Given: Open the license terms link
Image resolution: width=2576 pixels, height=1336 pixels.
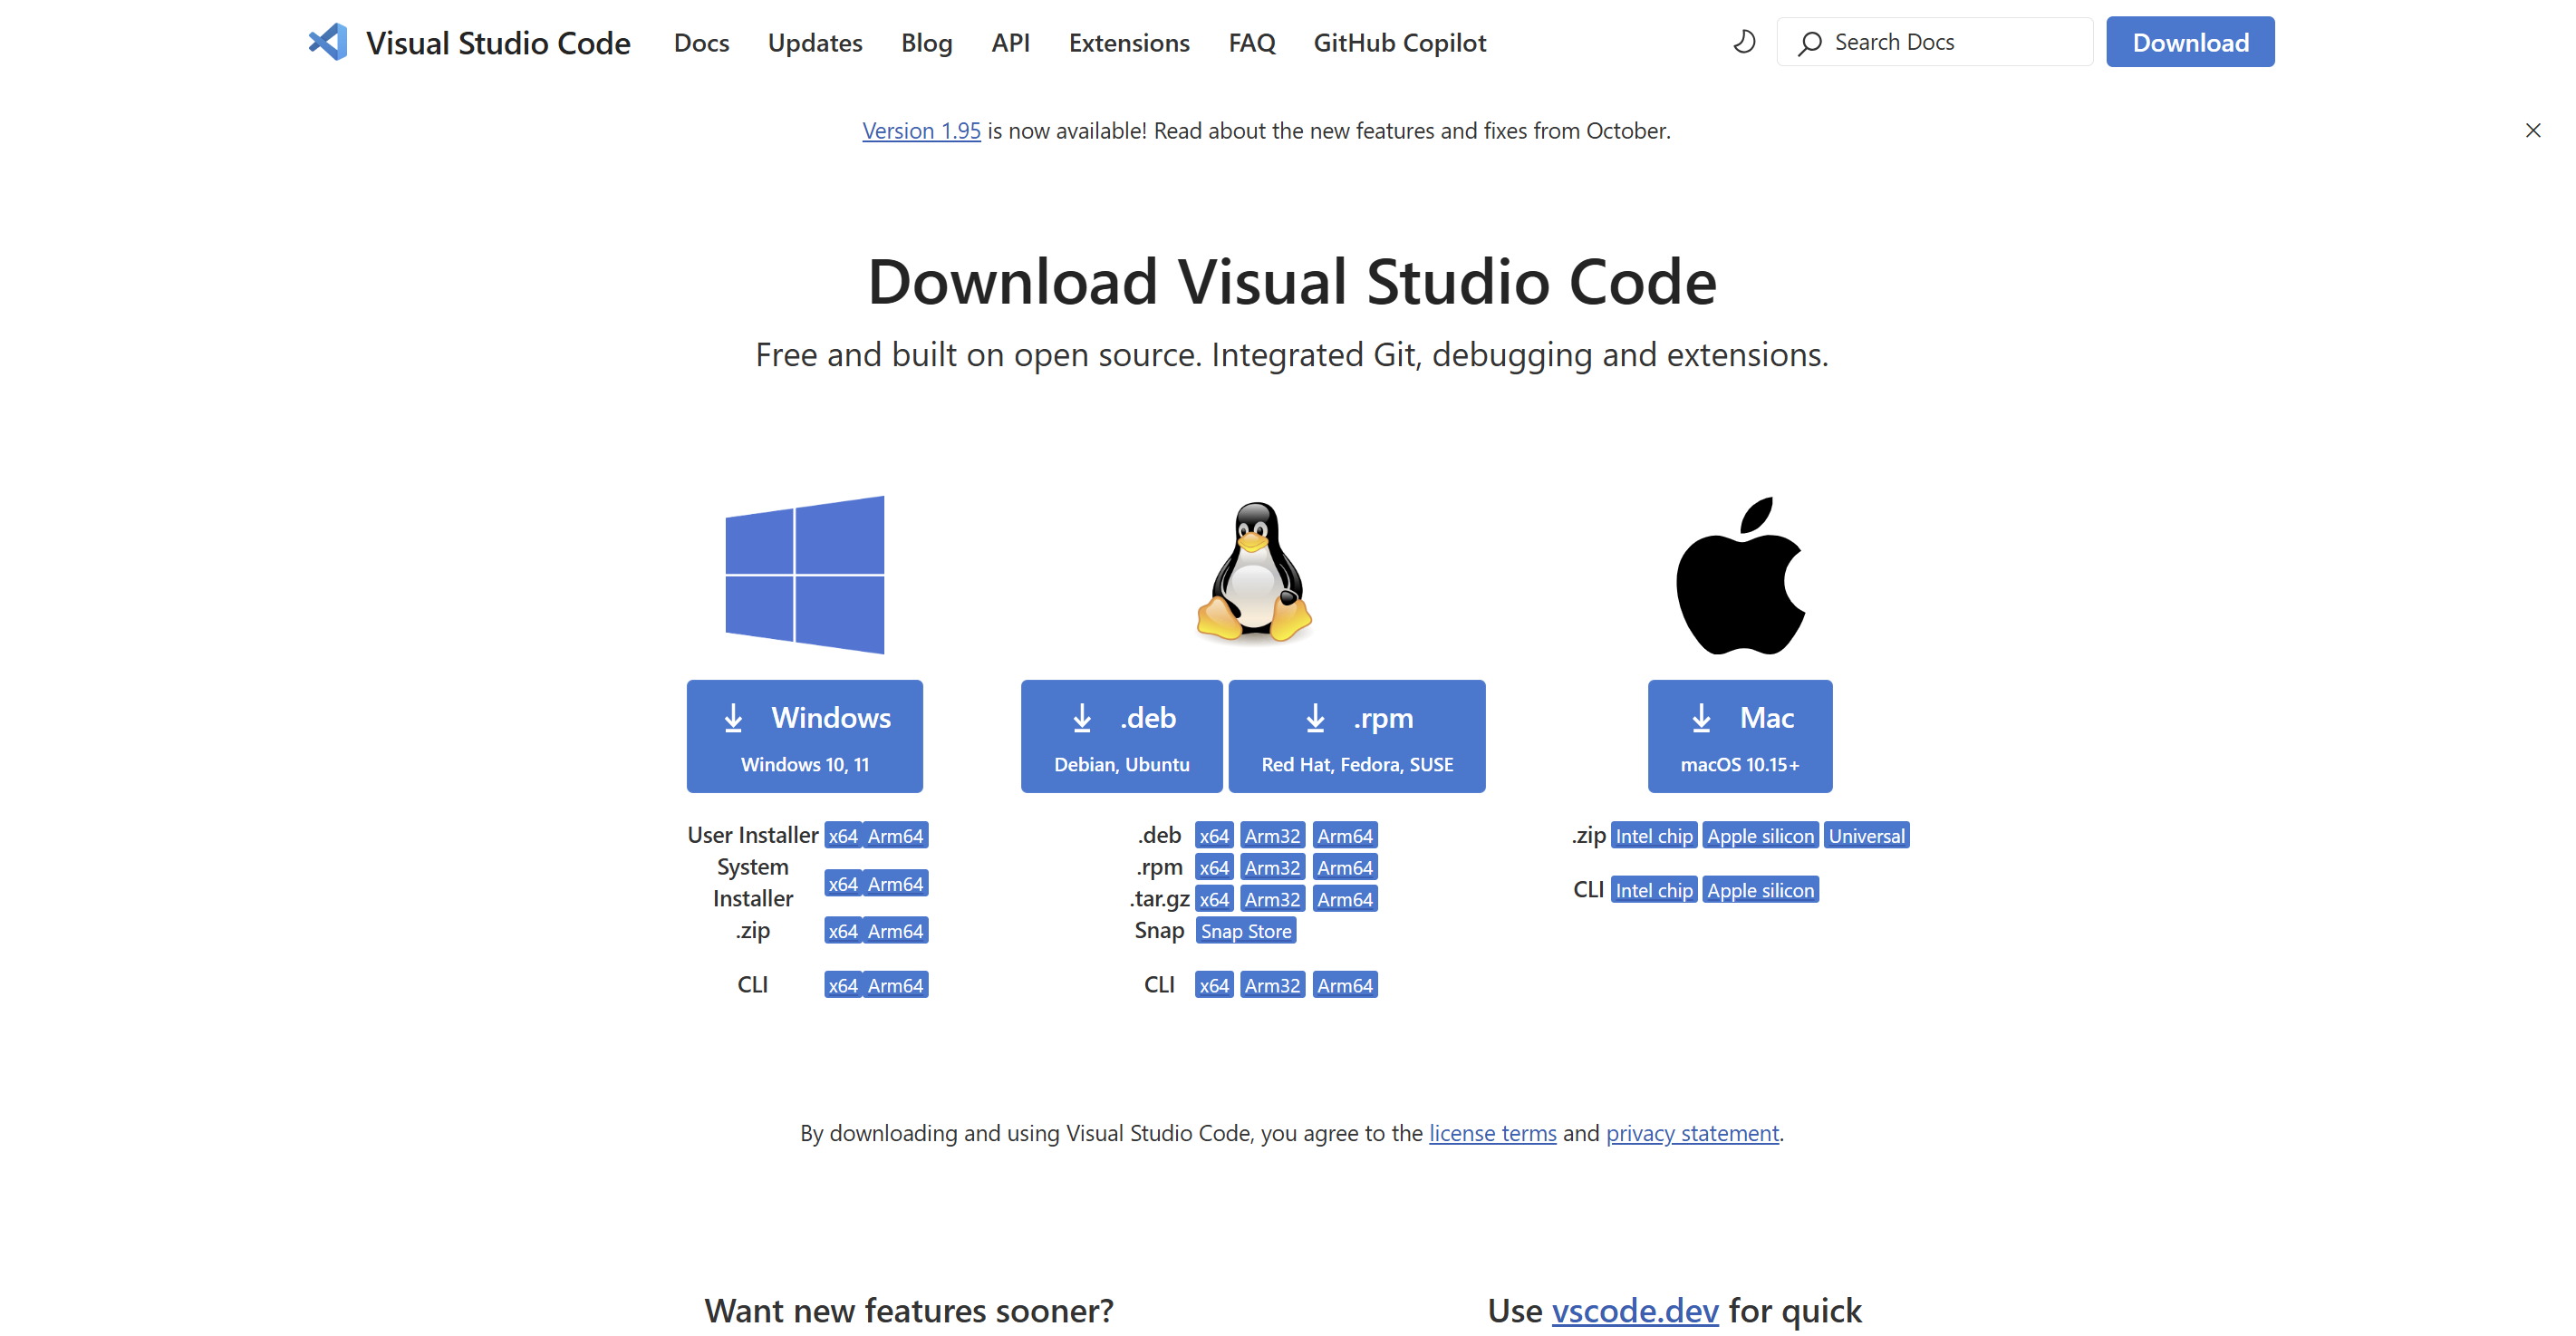Looking at the screenshot, I should coord(1492,1133).
